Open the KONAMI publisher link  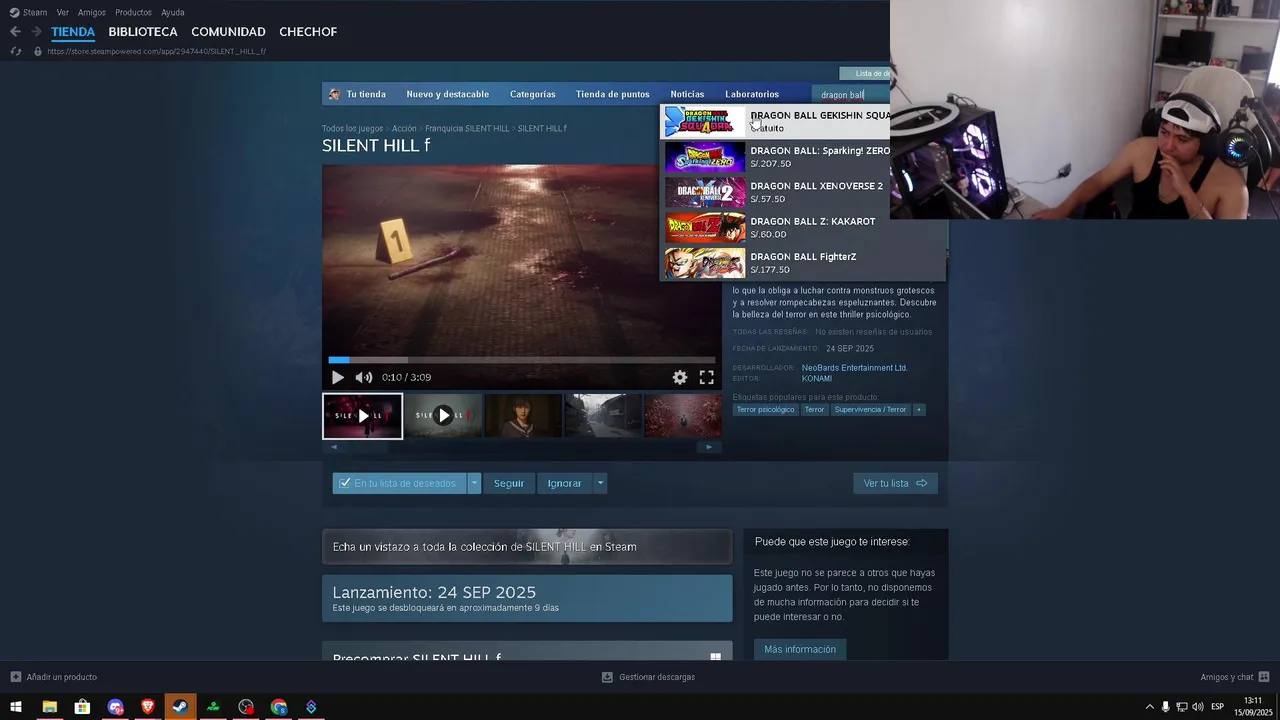pos(817,379)
